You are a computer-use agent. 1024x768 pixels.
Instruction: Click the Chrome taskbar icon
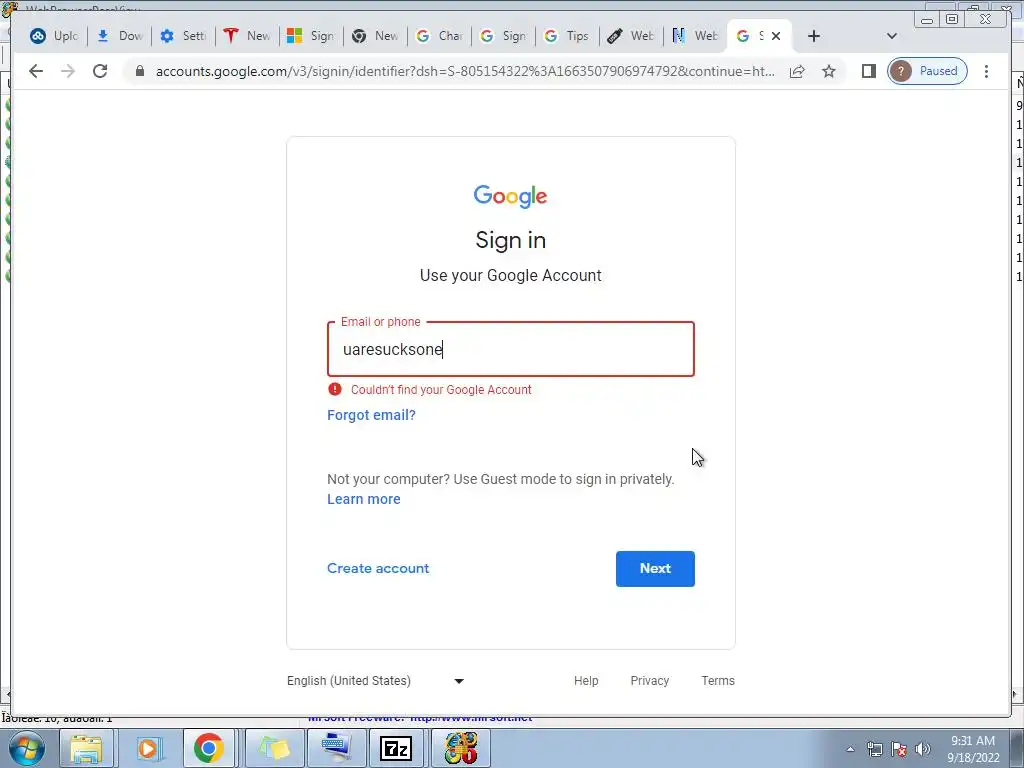tap(209, 748)
